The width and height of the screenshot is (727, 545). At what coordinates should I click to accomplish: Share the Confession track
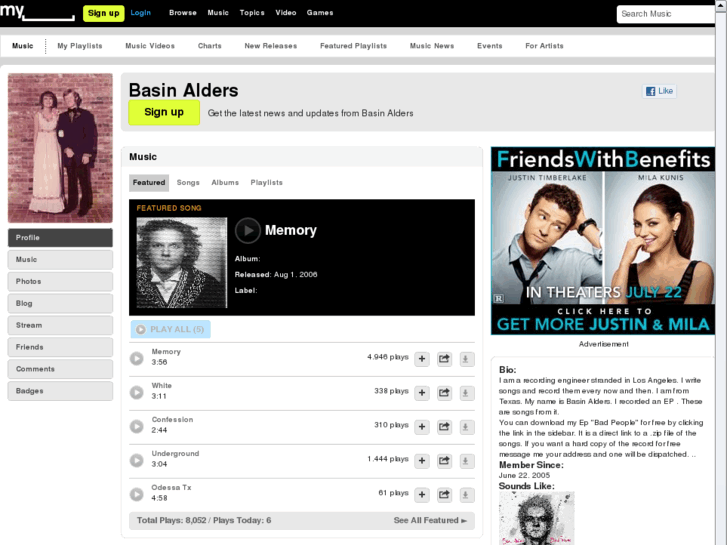pos(444,426)
